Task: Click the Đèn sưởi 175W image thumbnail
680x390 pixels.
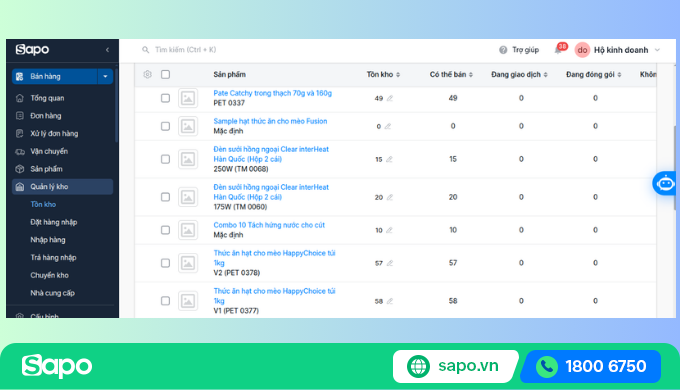Action: click(x=188, y=197)
